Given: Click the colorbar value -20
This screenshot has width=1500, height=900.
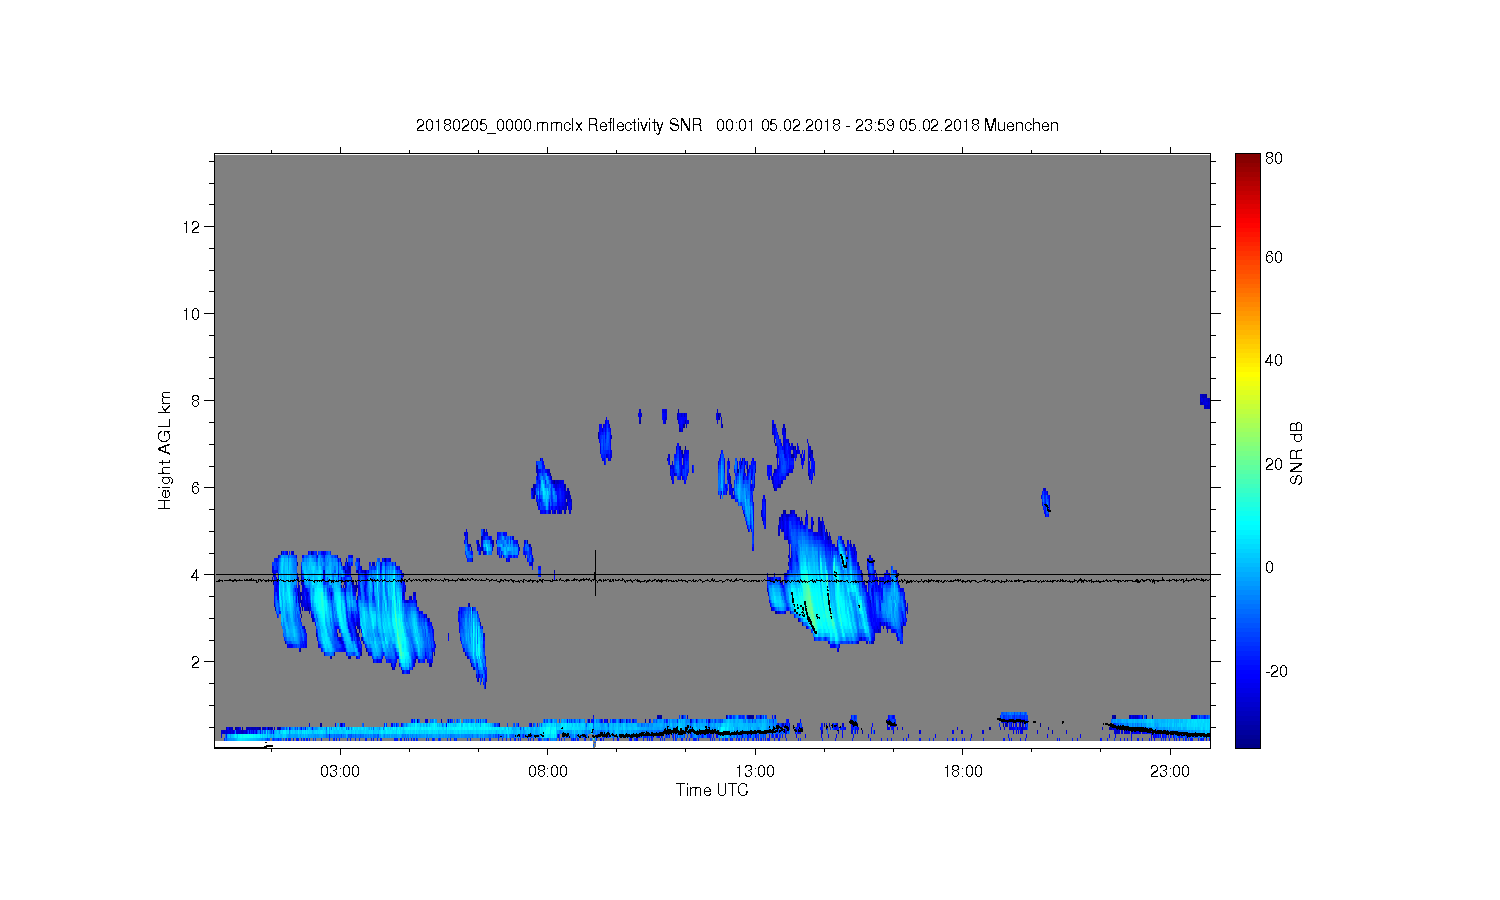Looking at the screenshot, I should 1276,671.
